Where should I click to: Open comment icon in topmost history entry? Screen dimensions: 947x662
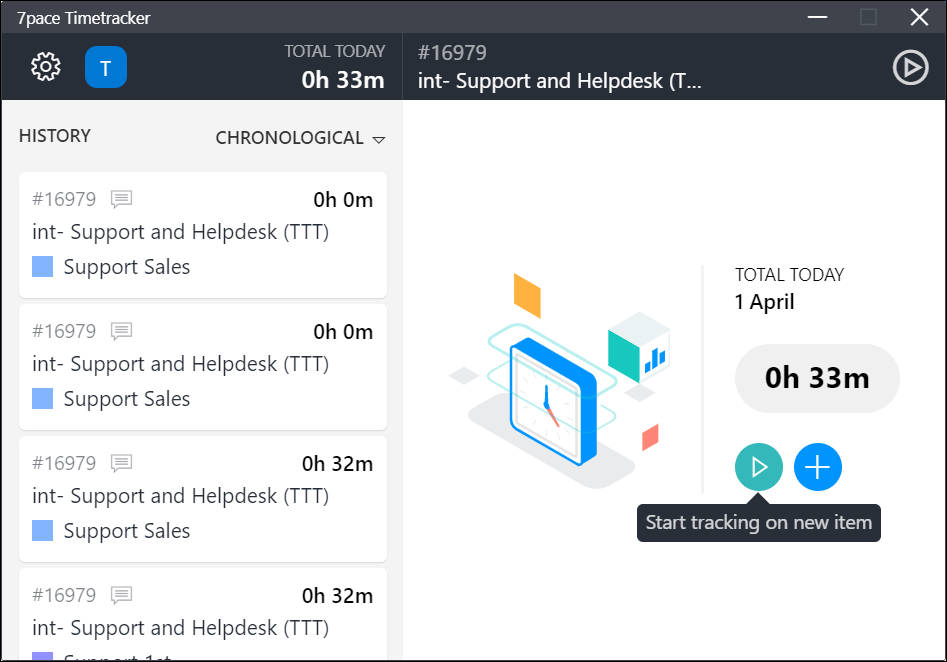(x=121, y=199)
